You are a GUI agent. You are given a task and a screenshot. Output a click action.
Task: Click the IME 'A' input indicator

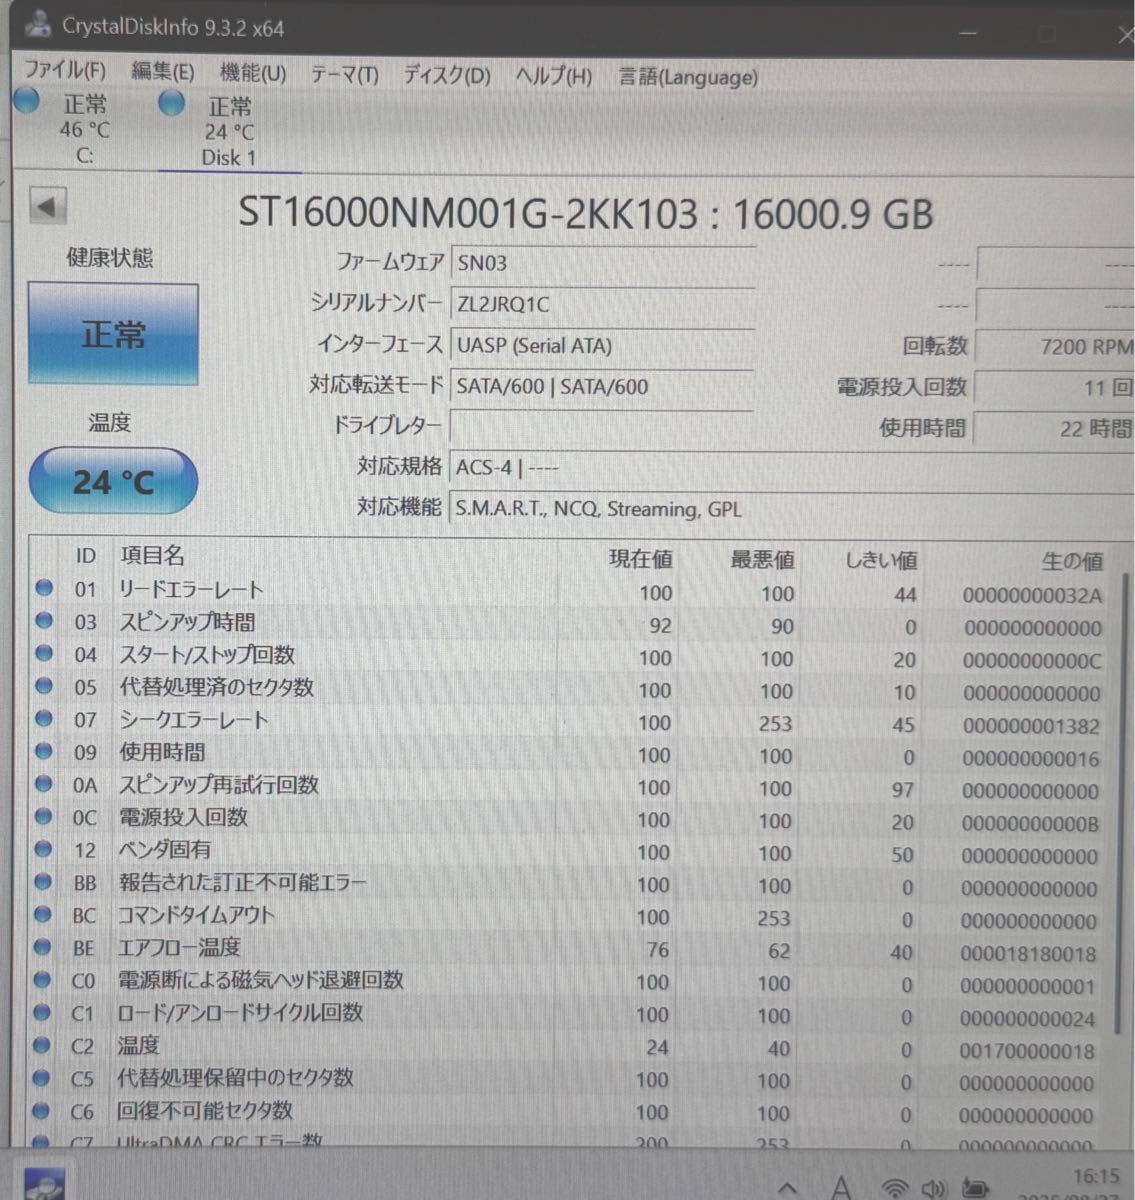[x=842, y=1187]
